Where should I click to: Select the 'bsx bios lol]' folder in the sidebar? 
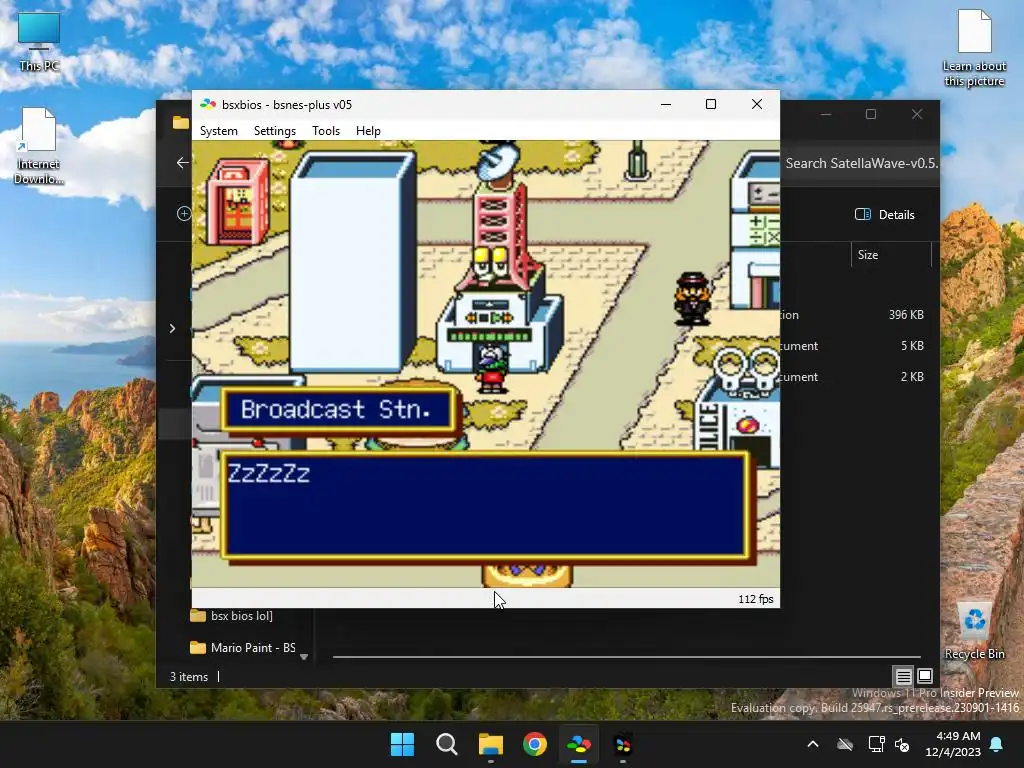point(231,615)
